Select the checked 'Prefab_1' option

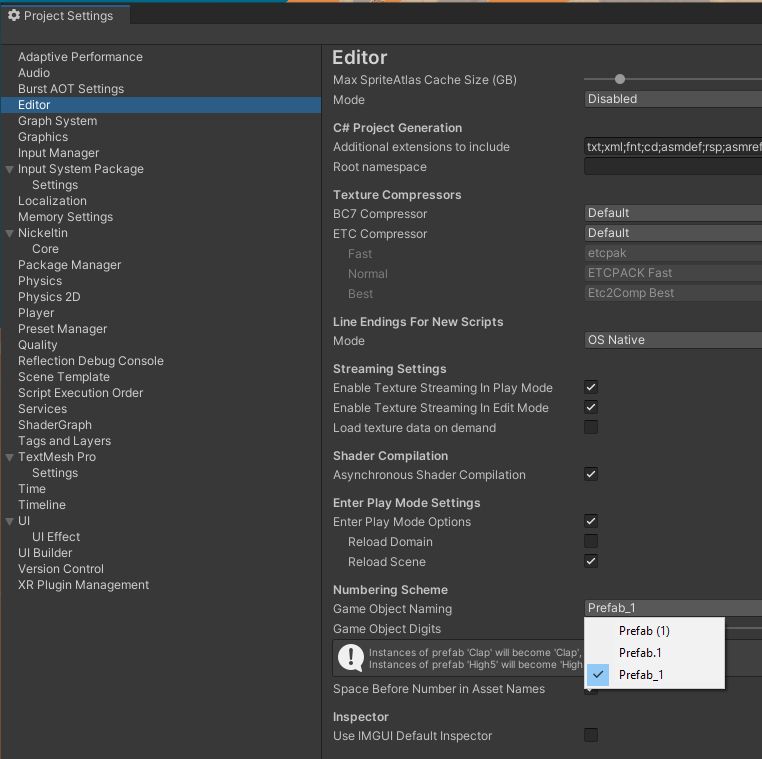click(641, 675)
